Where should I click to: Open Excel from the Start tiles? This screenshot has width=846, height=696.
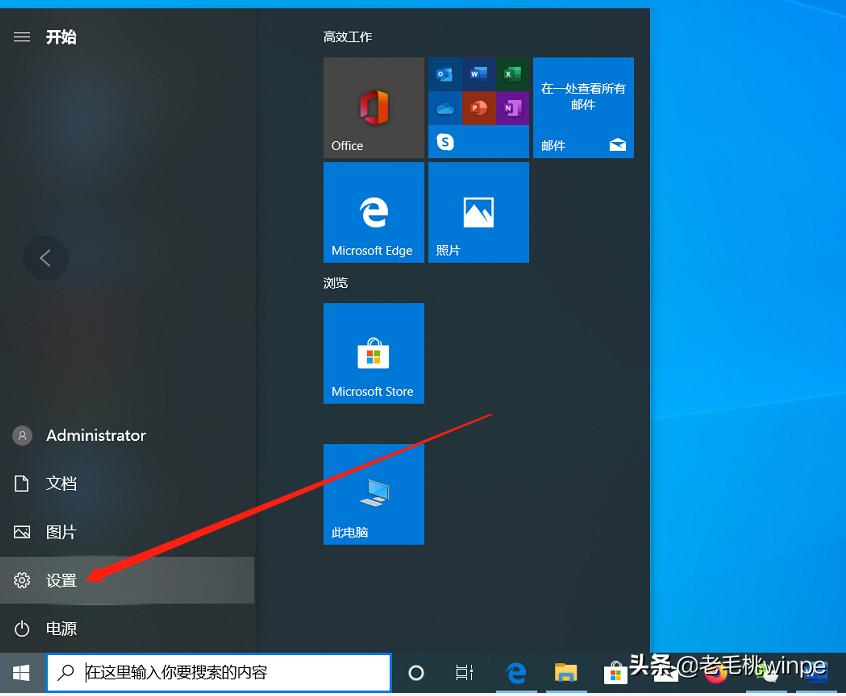pos(513,74)
